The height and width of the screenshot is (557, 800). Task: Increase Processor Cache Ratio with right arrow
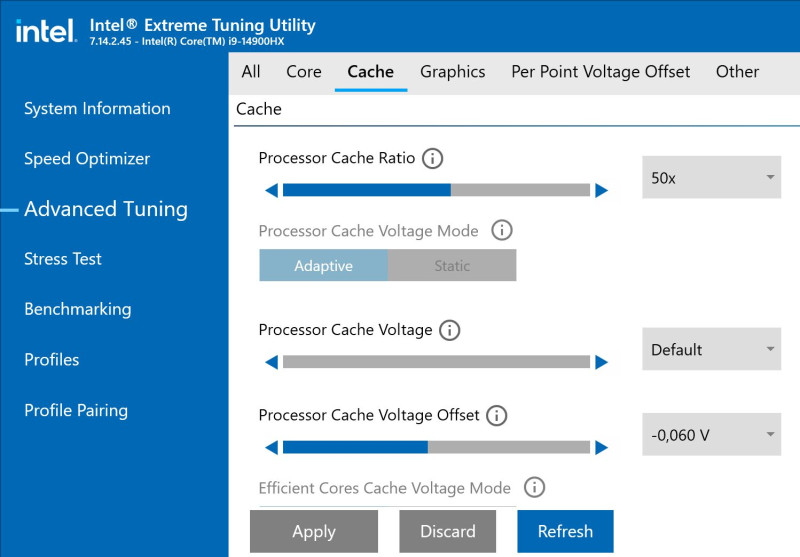[x=602, y=190]
